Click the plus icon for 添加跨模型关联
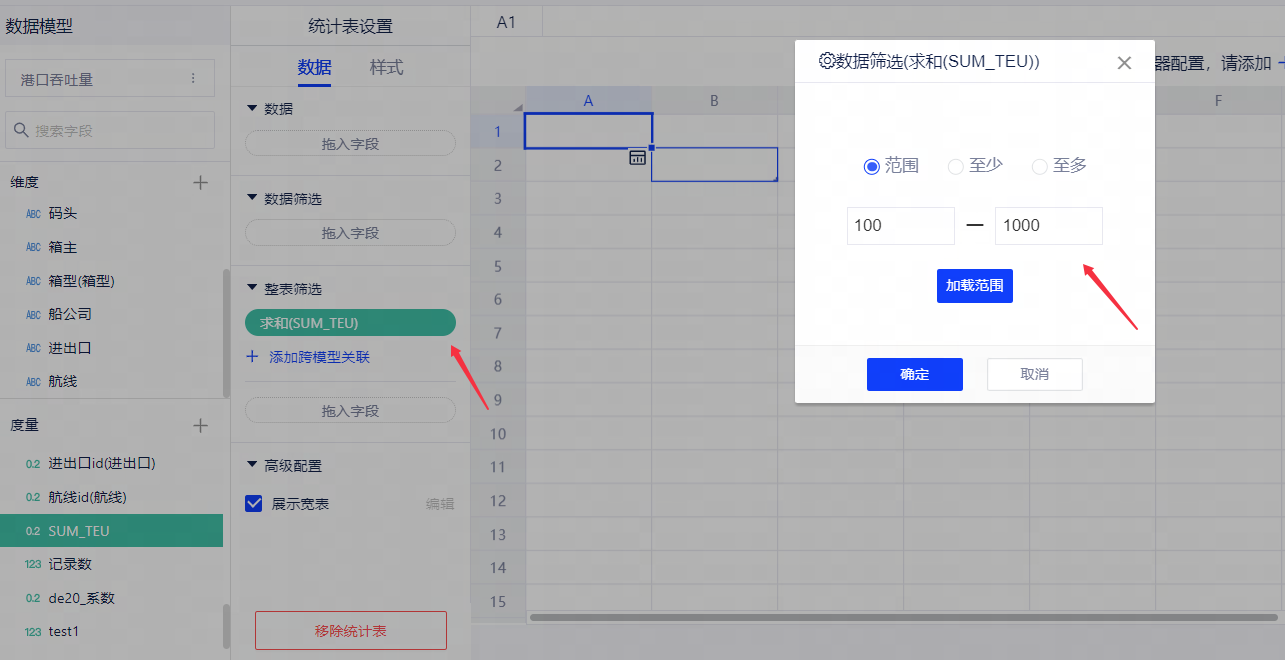Screen dimensions: 1285x660 [252, 356]
